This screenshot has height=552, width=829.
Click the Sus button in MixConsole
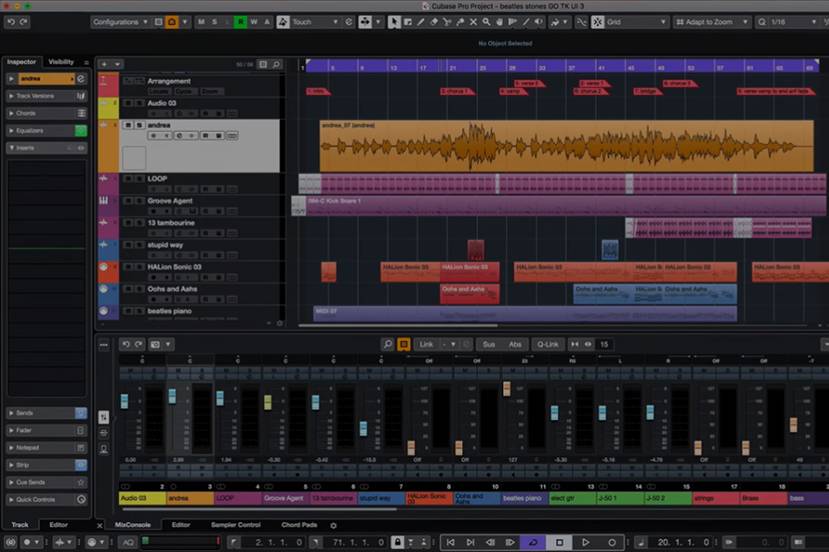coord(489,345)
